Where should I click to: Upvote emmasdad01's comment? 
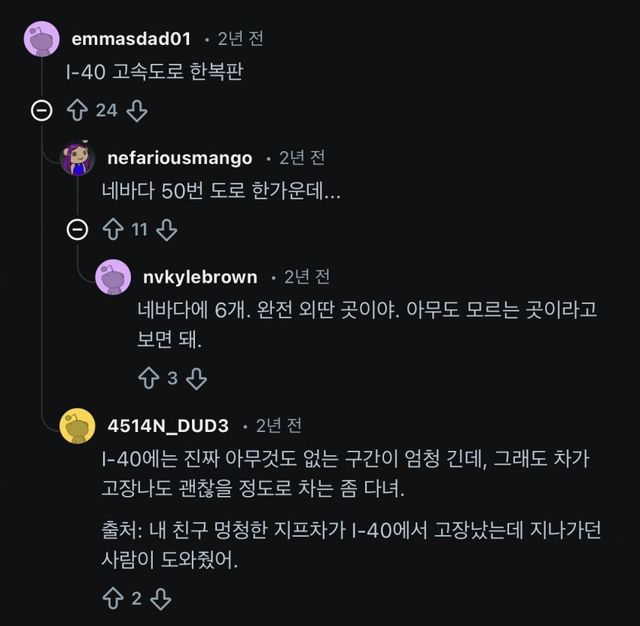pyautogui.click(x=77, y=110)
